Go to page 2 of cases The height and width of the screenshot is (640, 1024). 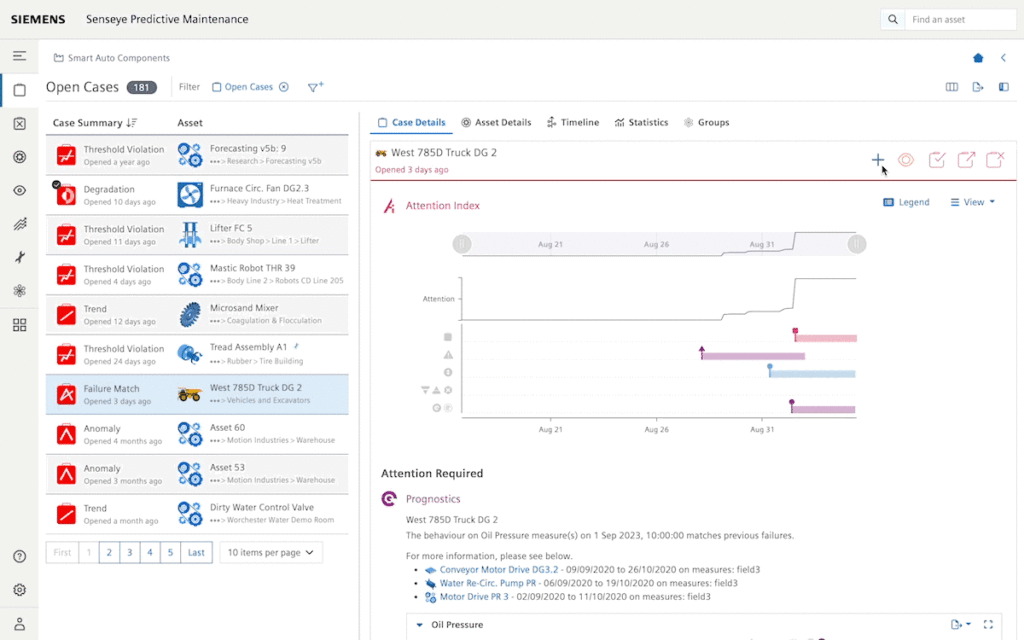[x=109, y=552]
